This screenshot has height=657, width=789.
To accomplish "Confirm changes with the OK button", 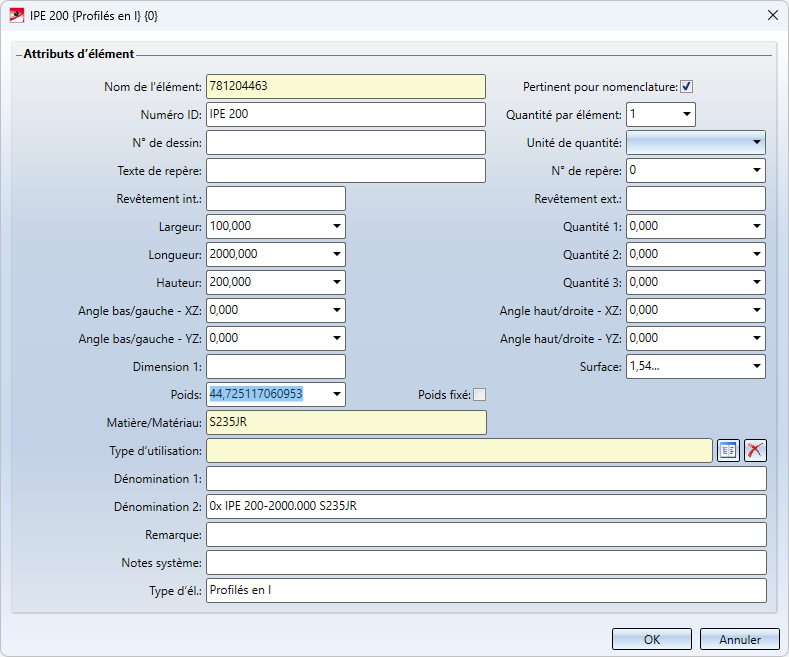I will point(651,639).
